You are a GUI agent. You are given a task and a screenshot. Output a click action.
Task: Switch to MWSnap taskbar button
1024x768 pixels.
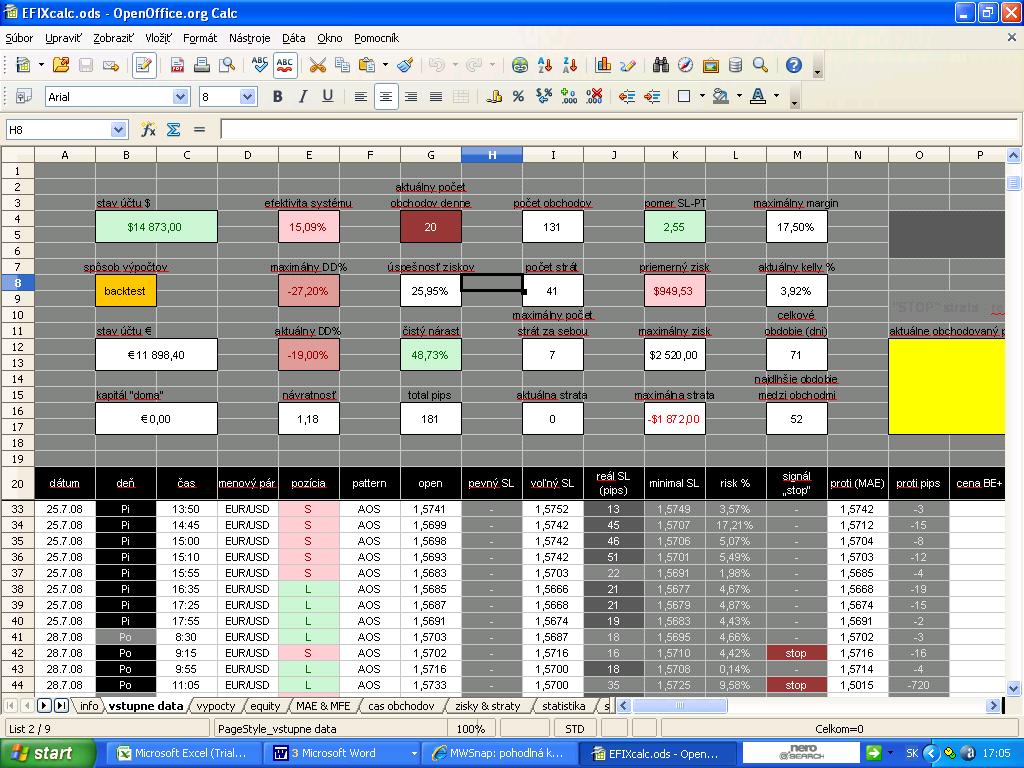[x=500, y=753]
